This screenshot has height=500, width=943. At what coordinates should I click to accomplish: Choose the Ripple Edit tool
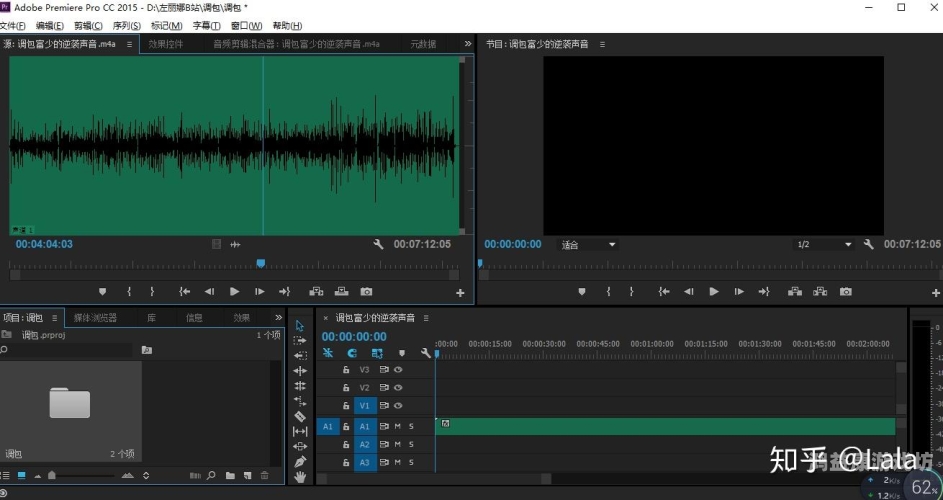click(x=300, y=371)
